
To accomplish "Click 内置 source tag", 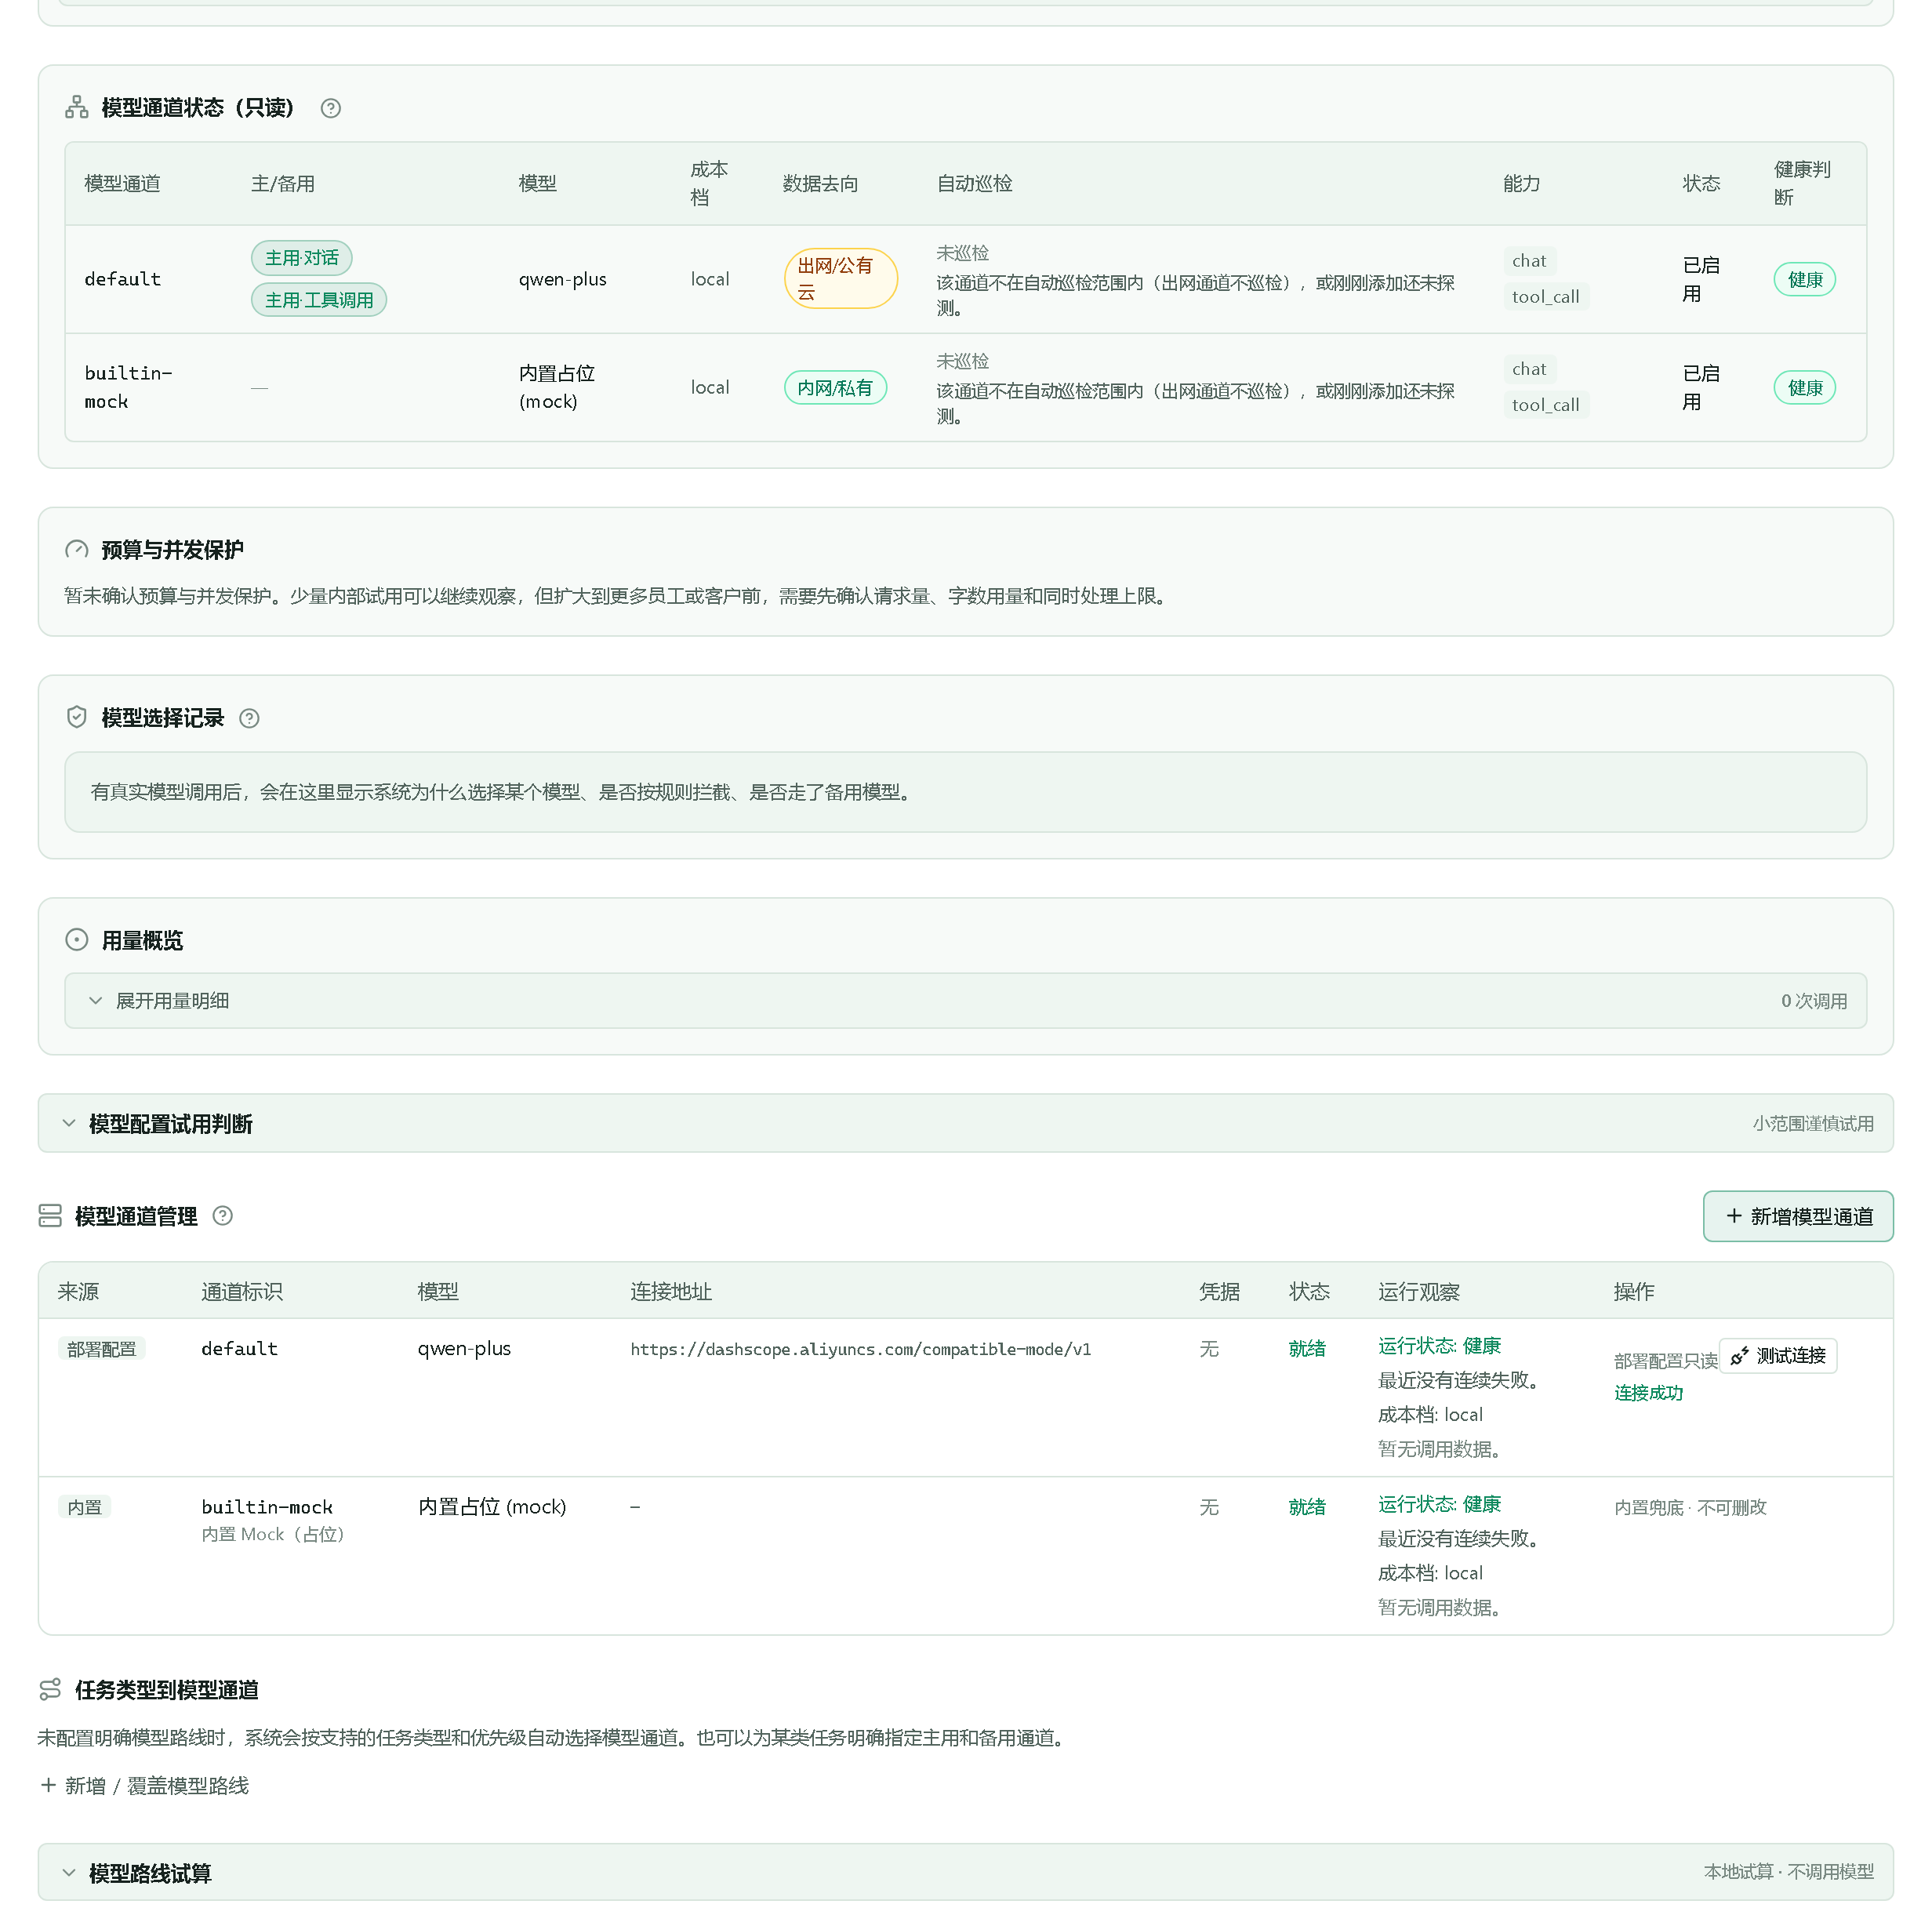I will [x=85, y=1507].
